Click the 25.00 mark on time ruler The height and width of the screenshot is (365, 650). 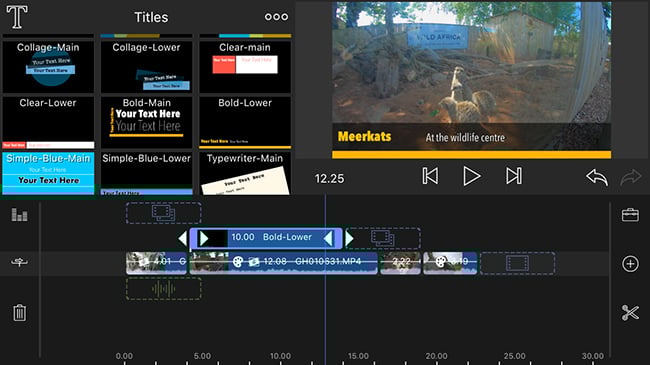[x=514, y=356]
